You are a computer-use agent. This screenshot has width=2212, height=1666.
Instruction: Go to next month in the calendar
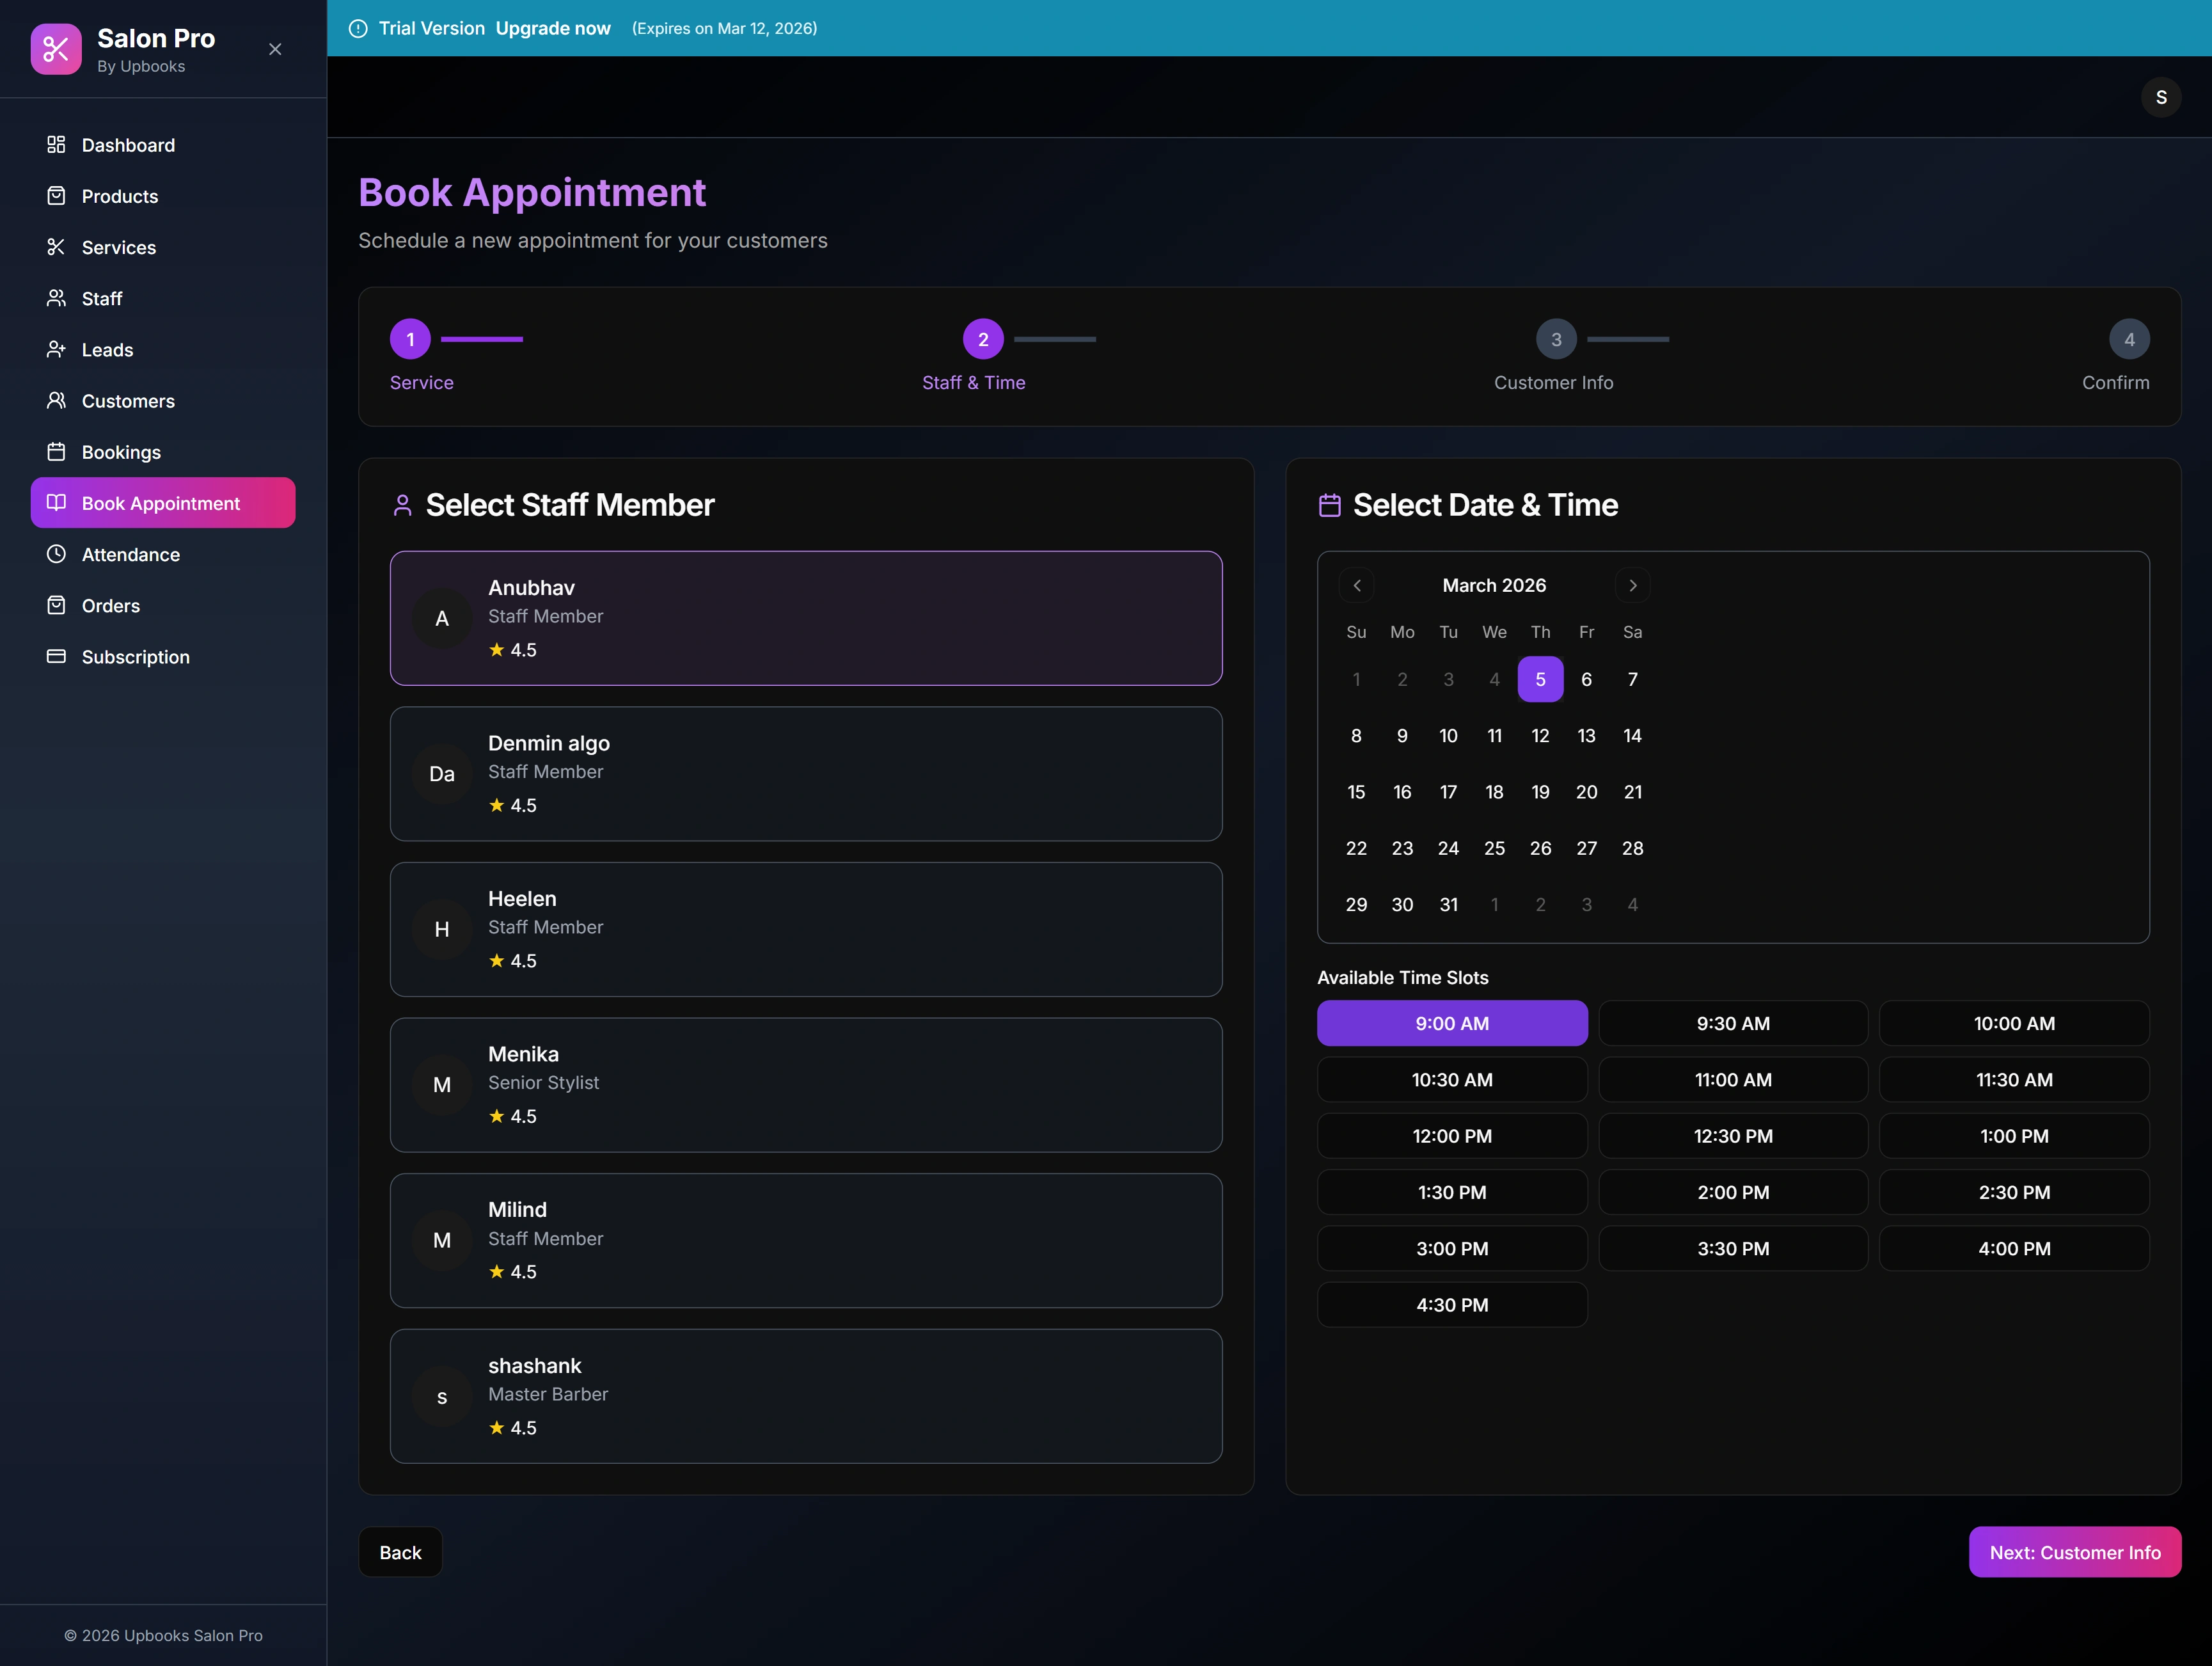(x=1632, y=585)
